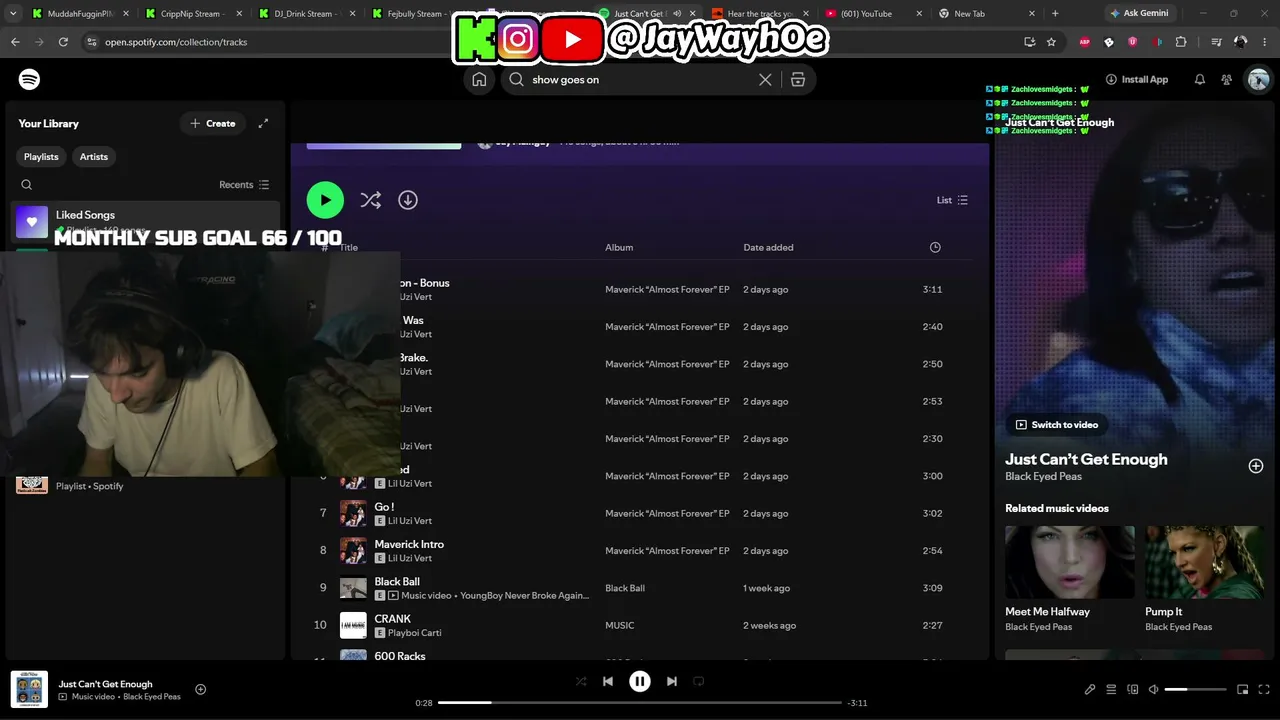Skip to the next track

(672, 681)
